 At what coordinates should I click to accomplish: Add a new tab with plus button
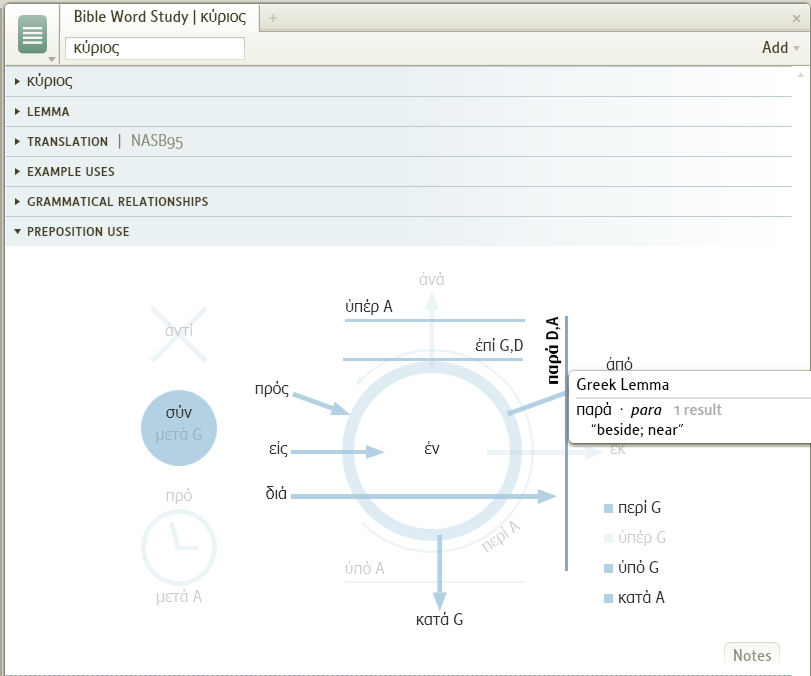[273, 18]
